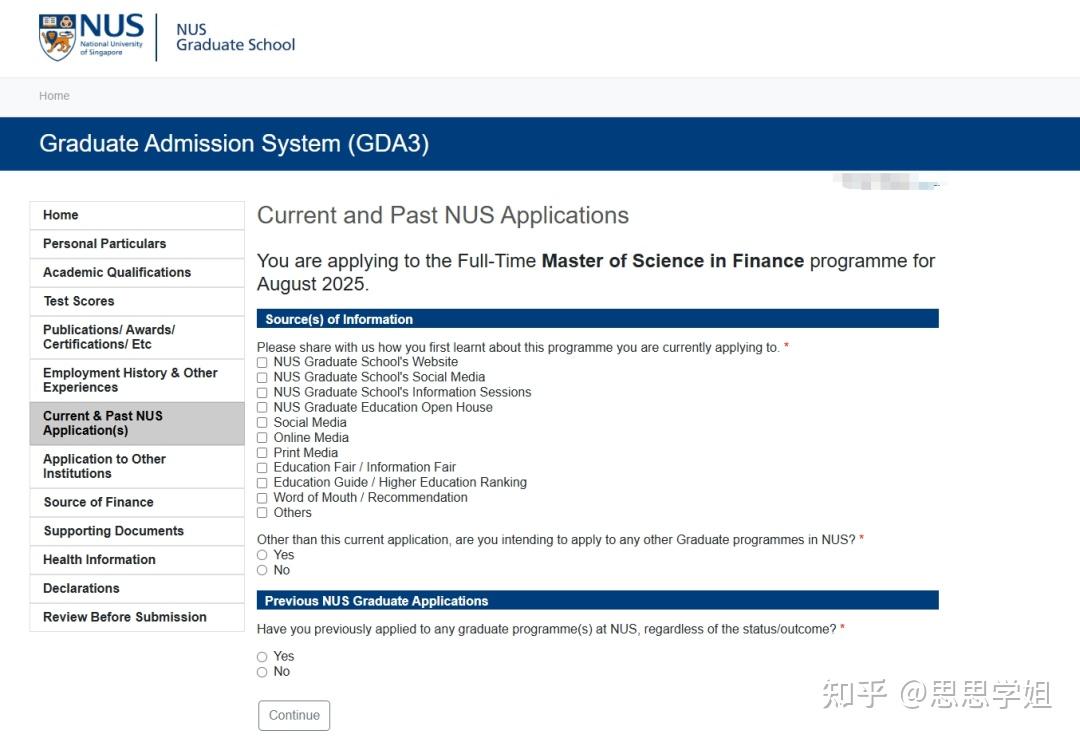Enable the Word of Mouth / Recommendation checkbox
This screenshot has height=738, width=1080.
[261, 497]
